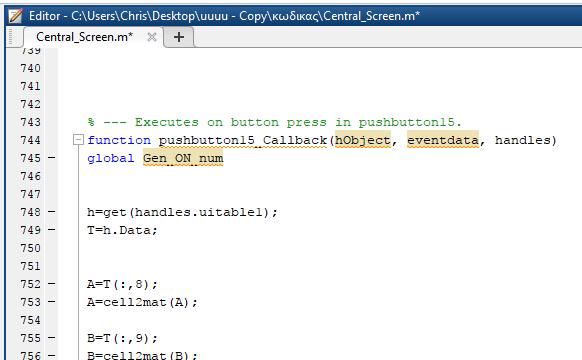582x360 pixels.
Task: Set breakpoint at line 753 dash
Action: pyautogui.click(x=52, y=302)
